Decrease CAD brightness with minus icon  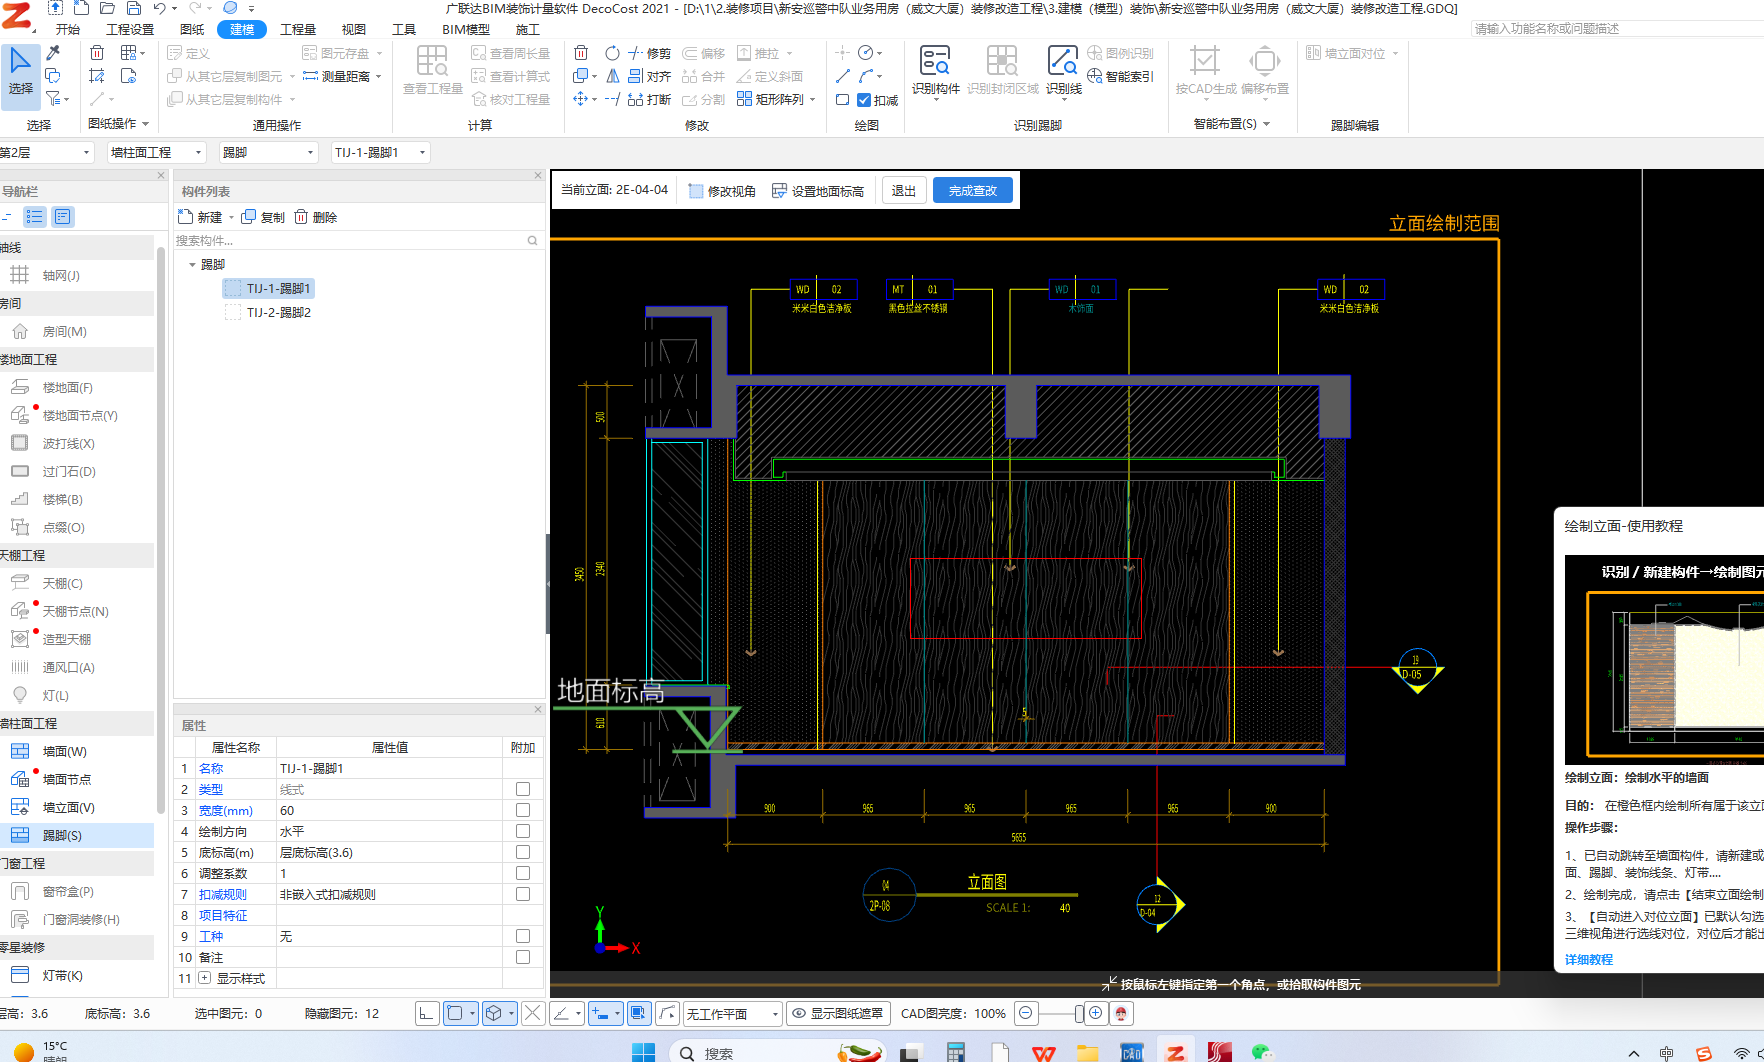pyautogui.click(x=1026, y=1013)
